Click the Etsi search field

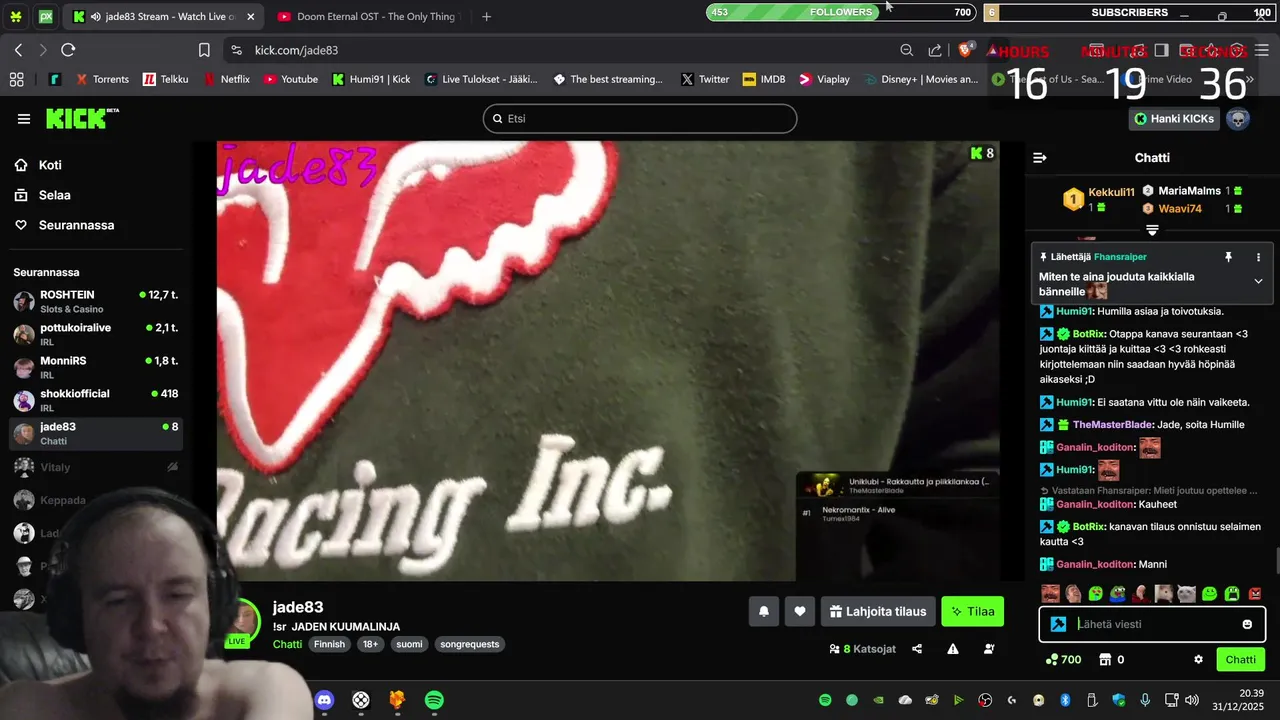(x=640, y=118)
